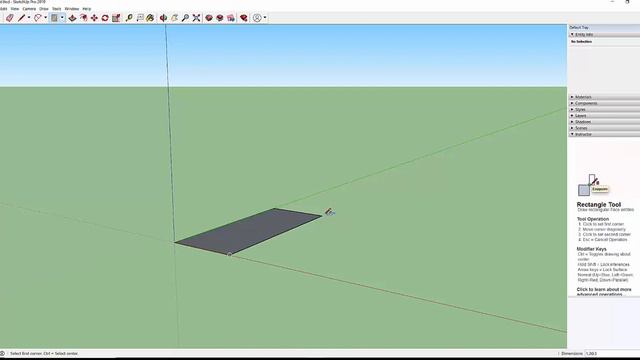Click the status bar 'Select first corner' hint

pyautogui.click(x=44, y=353)
